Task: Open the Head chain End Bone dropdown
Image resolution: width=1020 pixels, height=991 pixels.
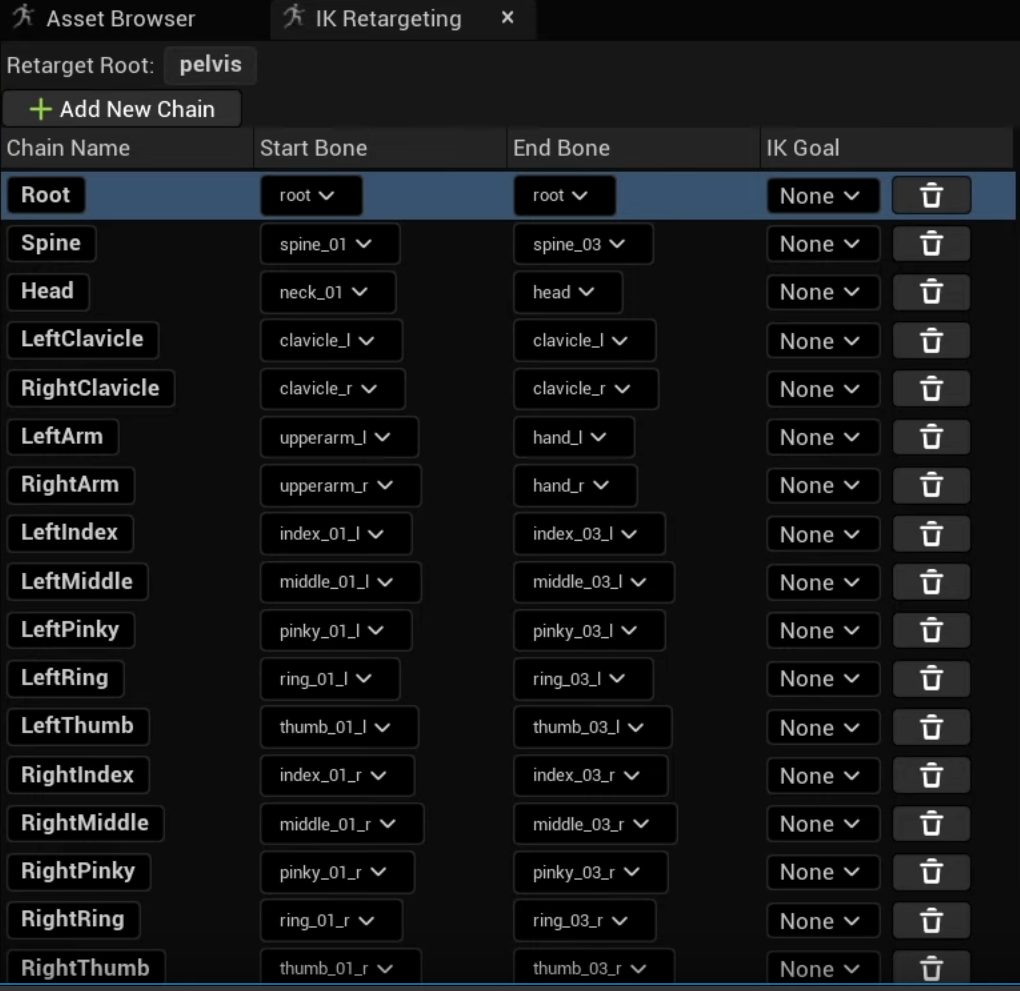Action: 567,292
